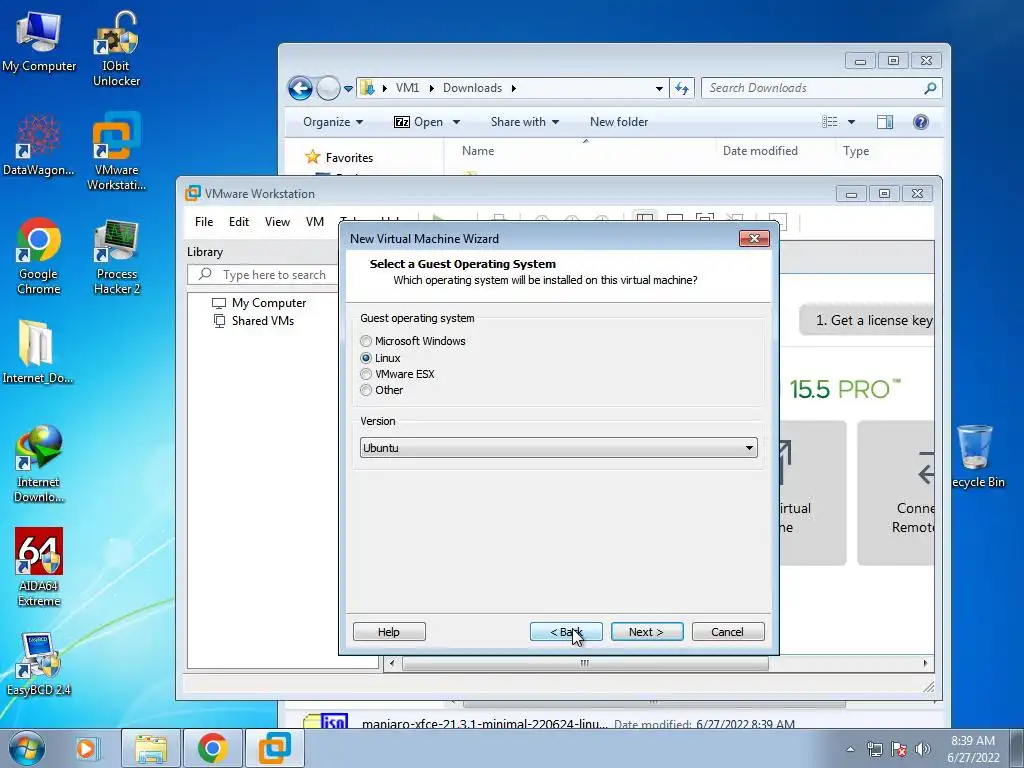Open the Ubuntu version dropdown
The image size is (1024, 768).
click(x=558, y=448)
